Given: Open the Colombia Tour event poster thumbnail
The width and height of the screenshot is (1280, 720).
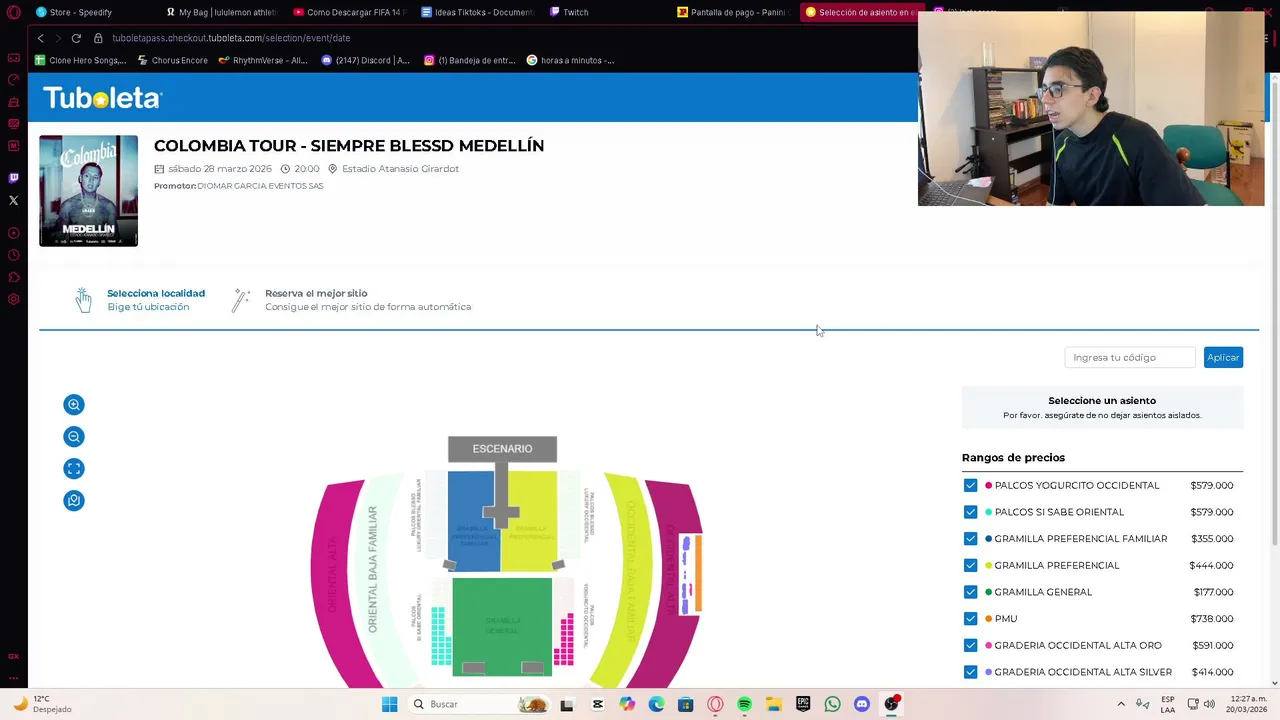Looking at the screenshot, I should point(89,191).
